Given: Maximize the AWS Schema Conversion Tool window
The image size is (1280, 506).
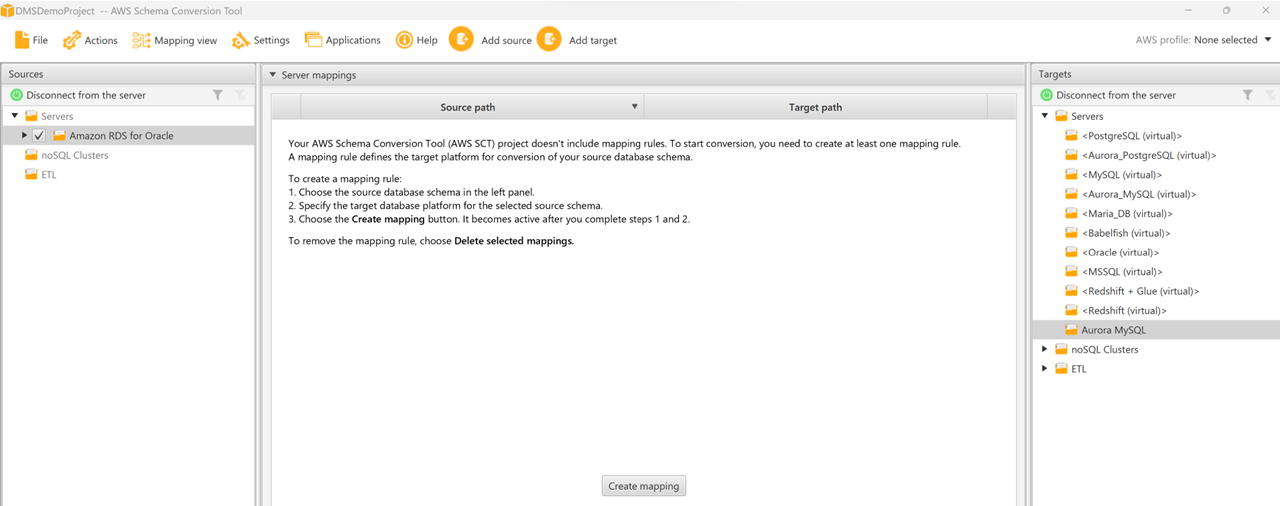Looking at the screenshot, I should pos(1226,10).
